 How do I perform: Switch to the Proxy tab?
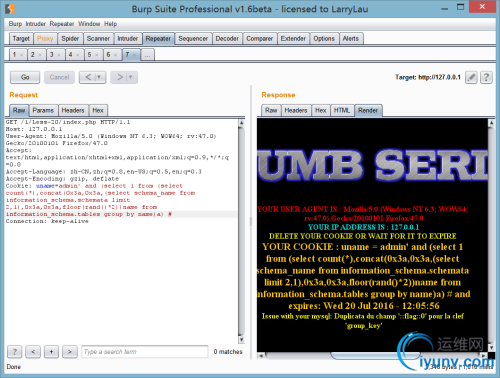click(x=45, y=39)
